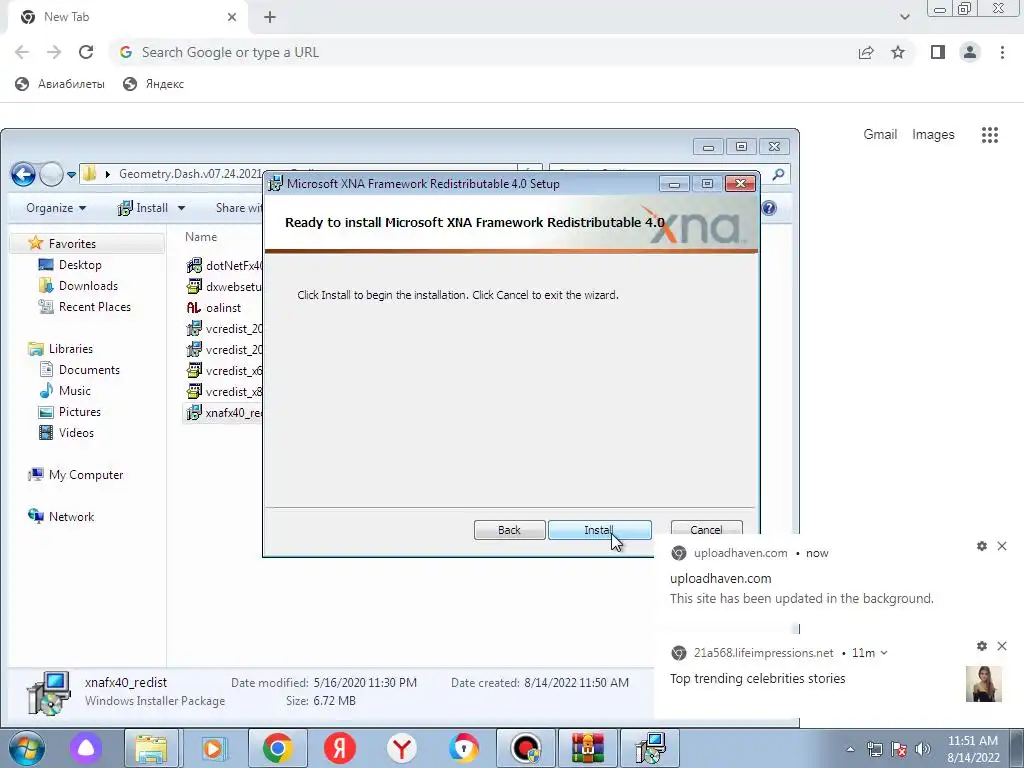Click Install in the XNA setup dialog
The image size is (1024, 768).
[x=600, y=530]
